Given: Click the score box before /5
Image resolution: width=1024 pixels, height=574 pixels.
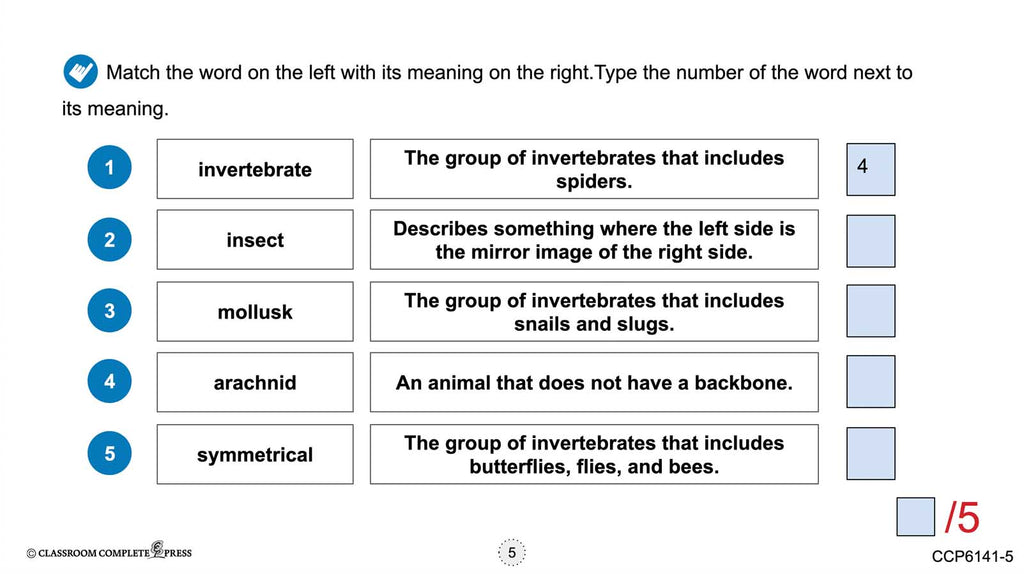Looking at the screenshot, I should (915, 517).
